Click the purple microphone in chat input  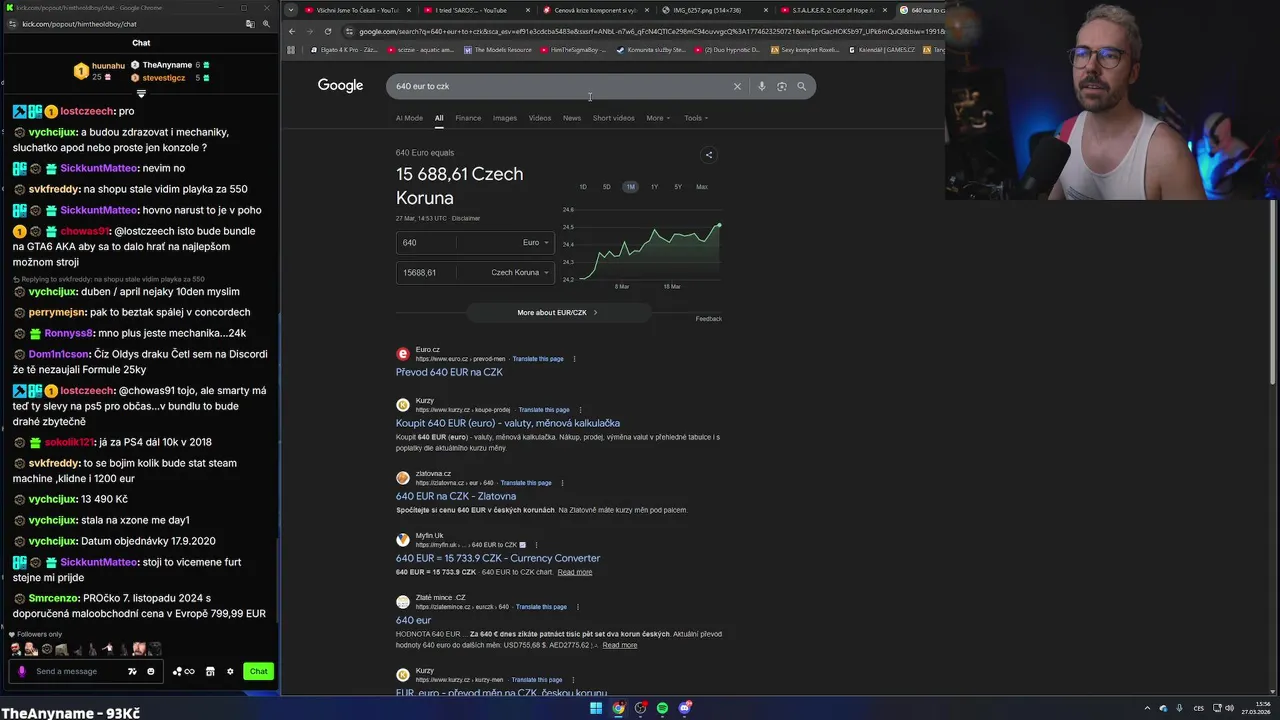click(x=22, y=671)
